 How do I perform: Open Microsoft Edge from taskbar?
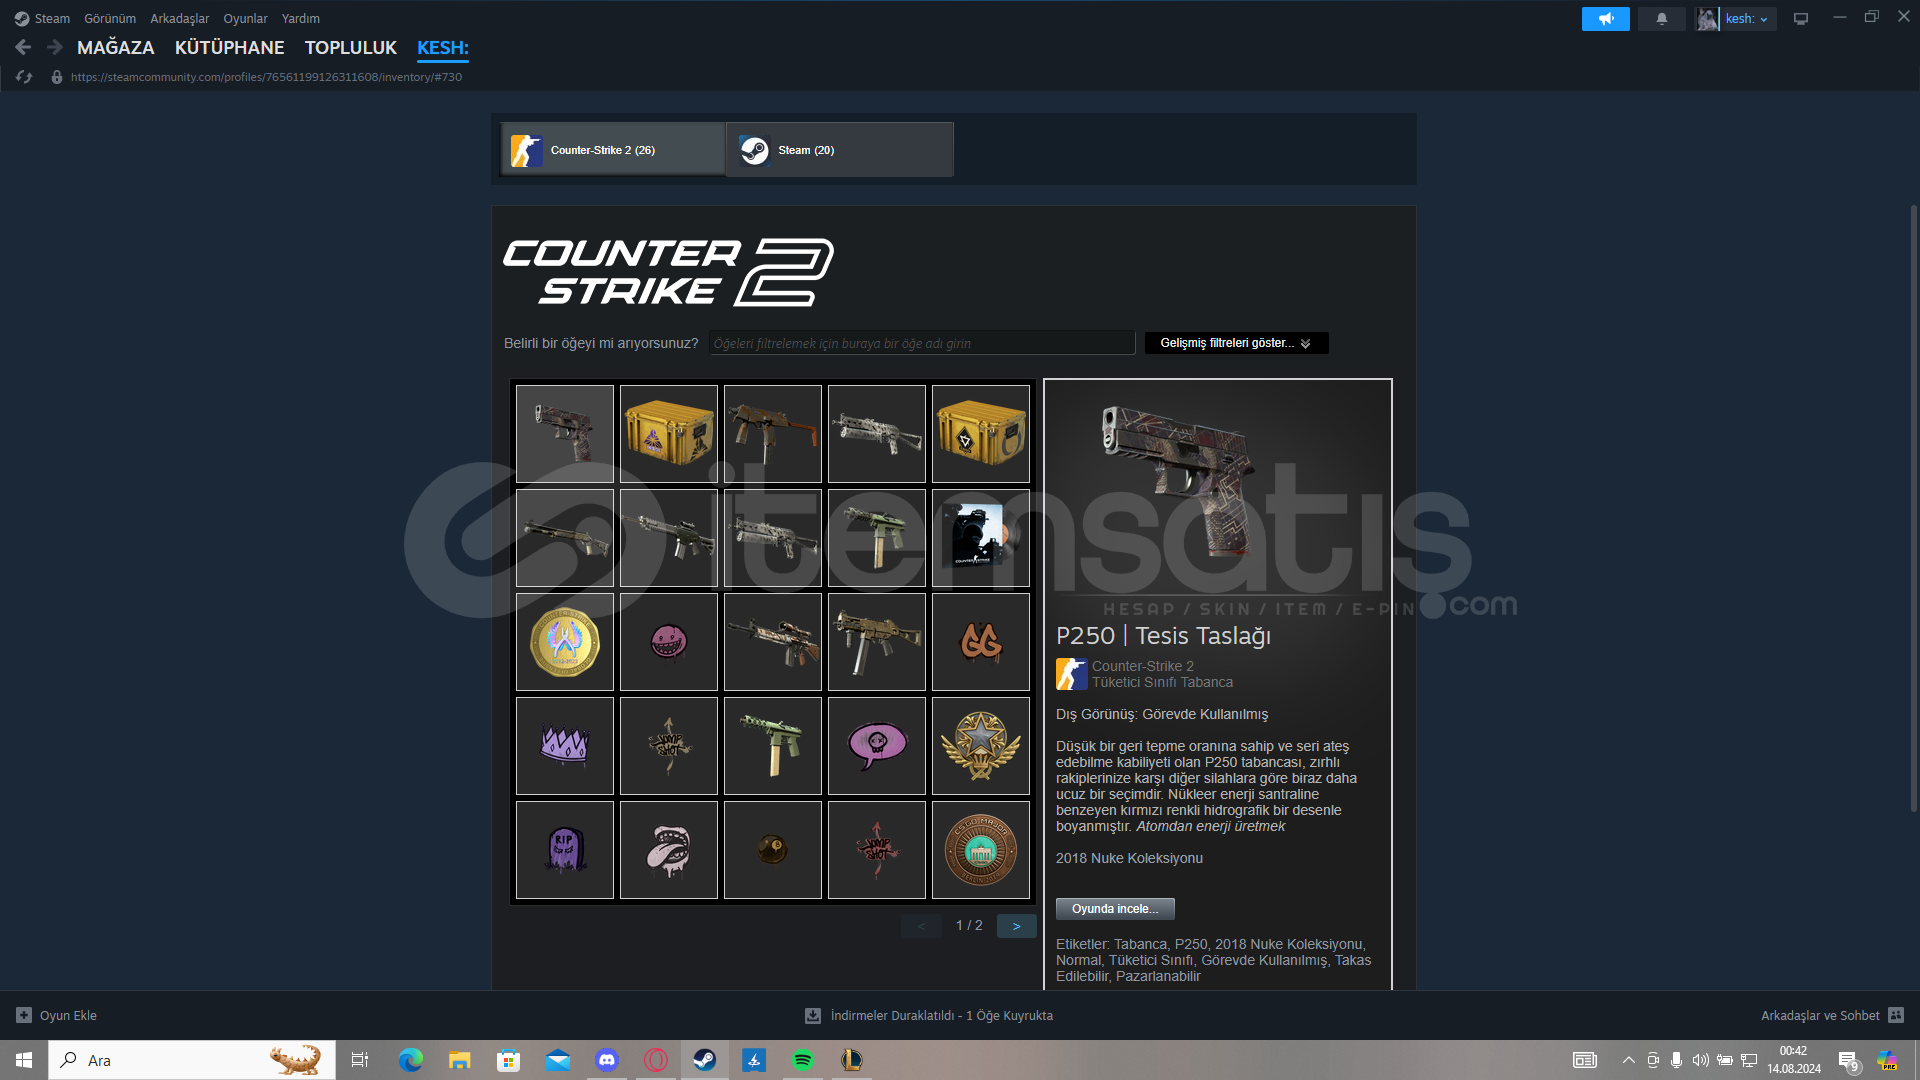(x=411, y=1060)
